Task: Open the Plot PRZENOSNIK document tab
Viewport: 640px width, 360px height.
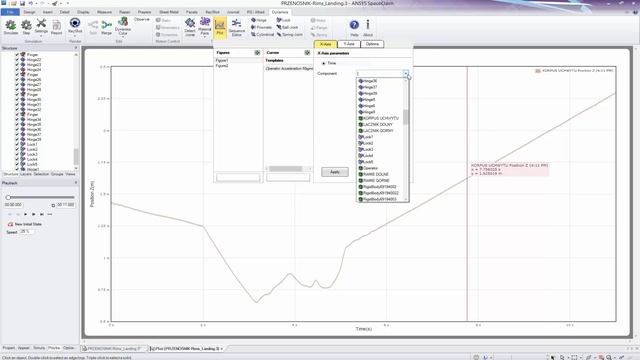Action: tap(186, 349)
